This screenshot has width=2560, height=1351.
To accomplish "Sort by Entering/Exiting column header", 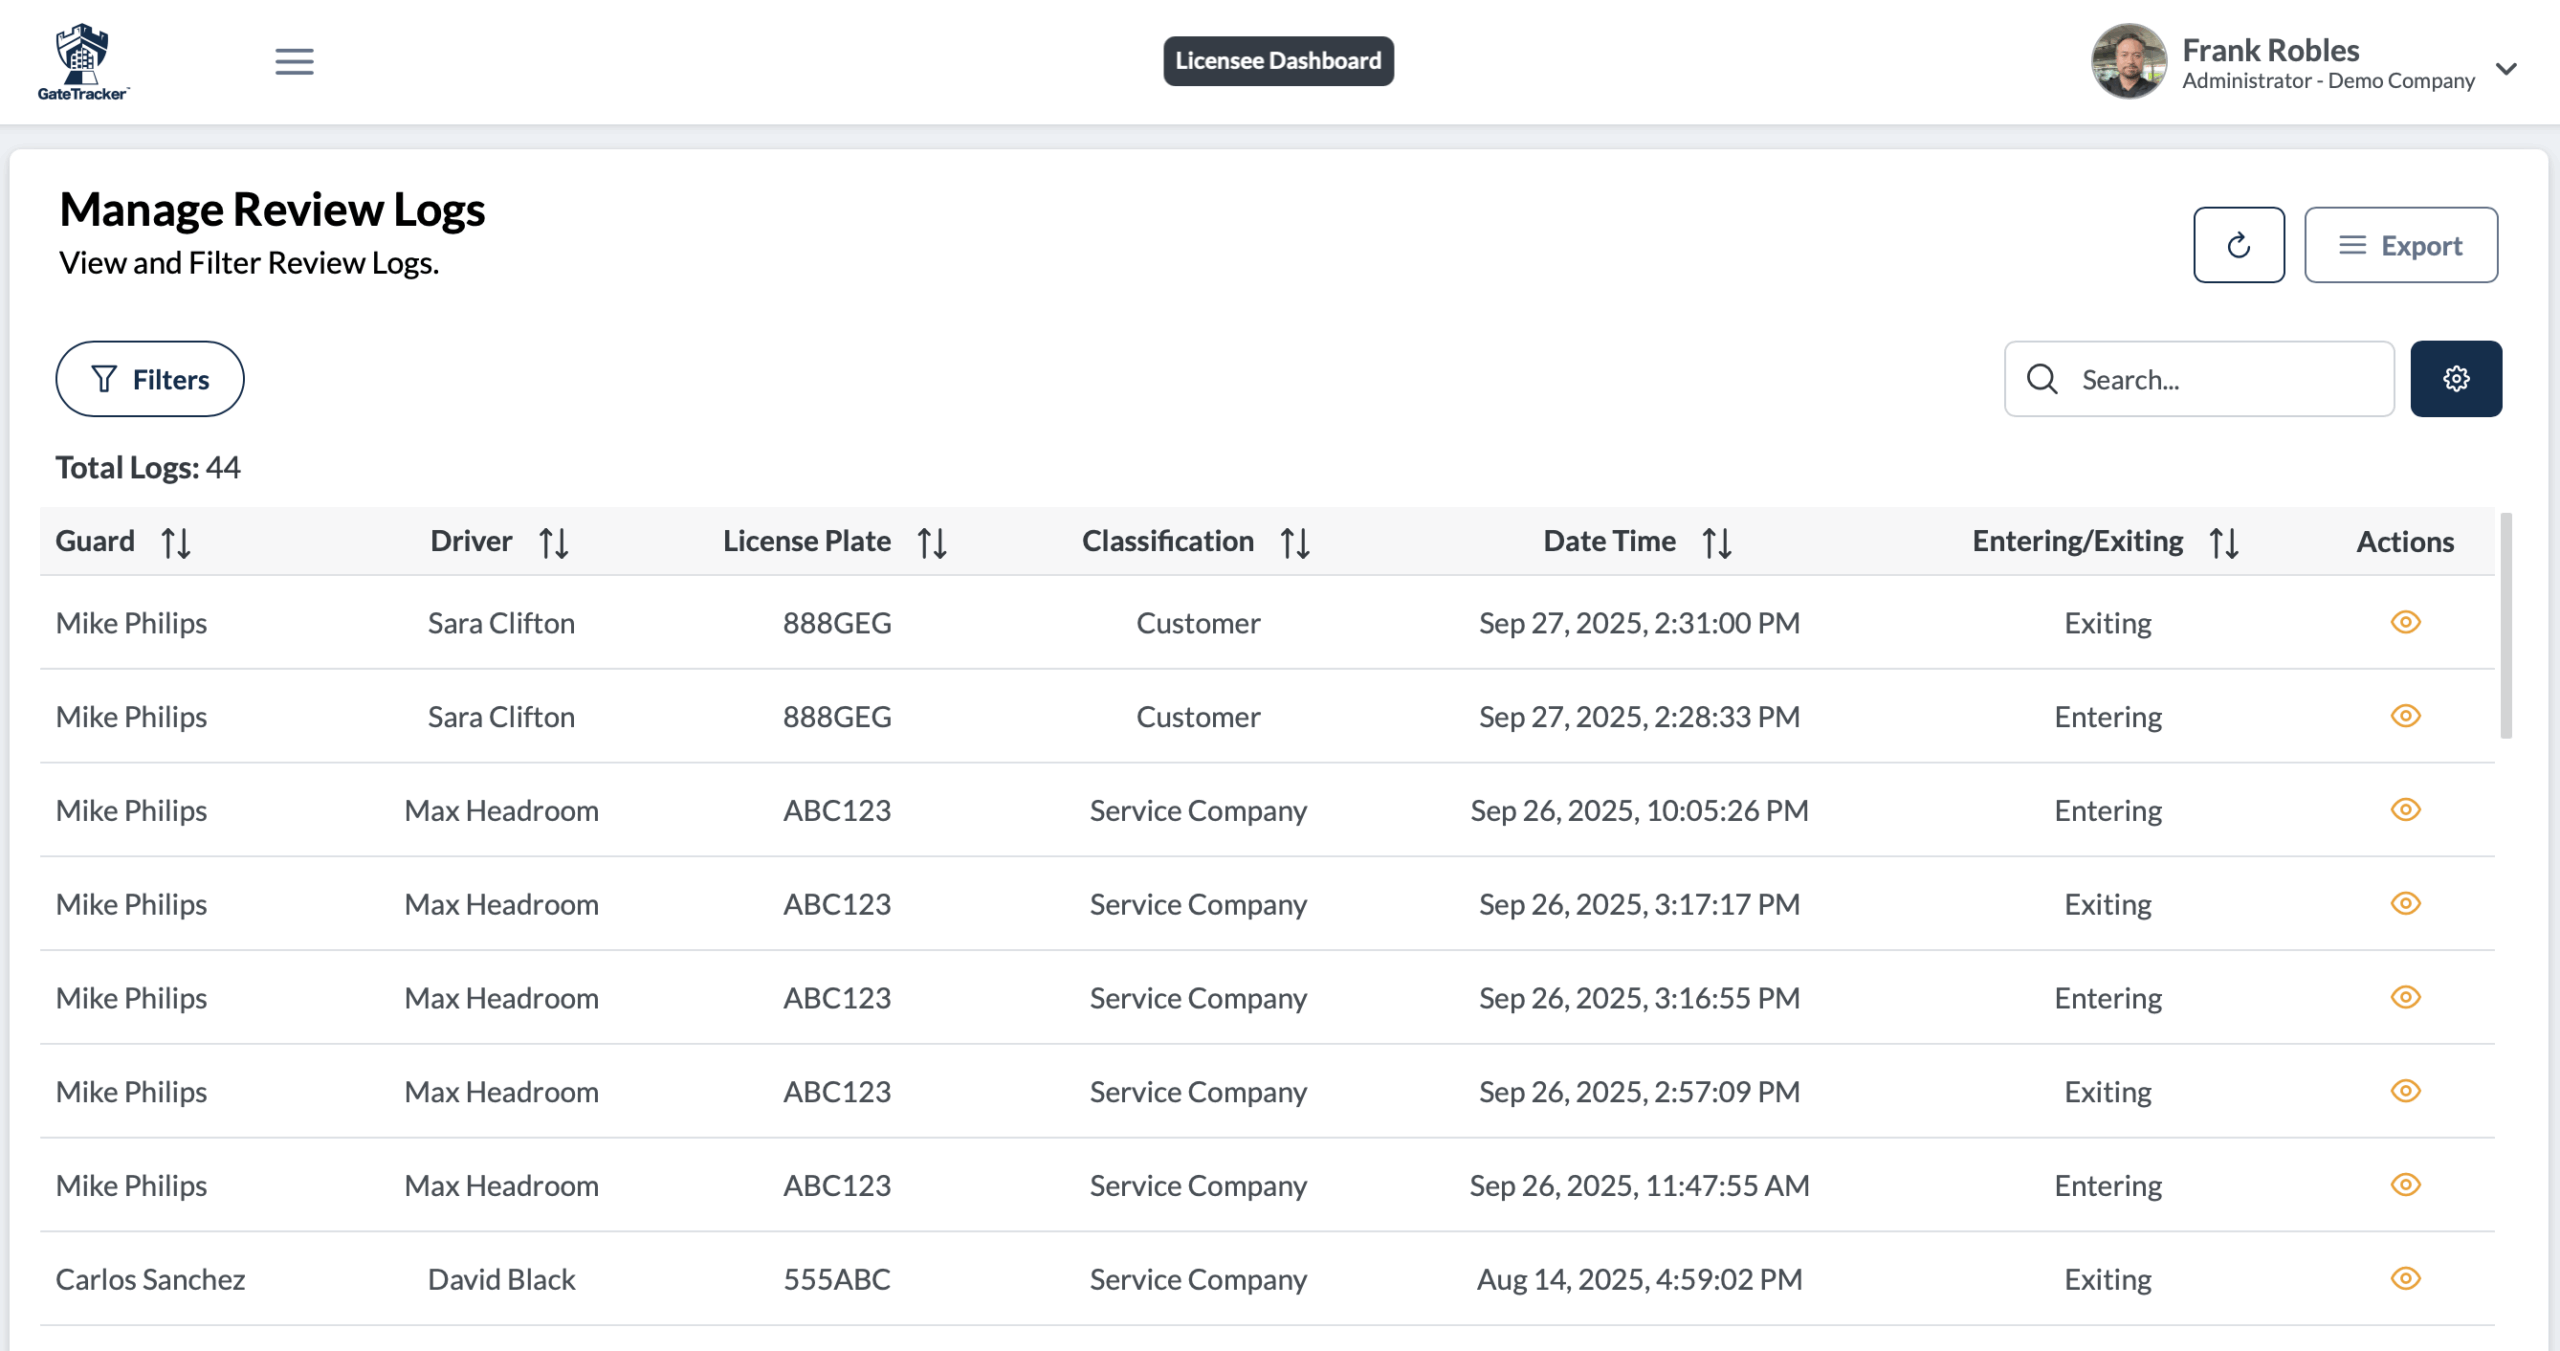I will click(2077, 541).
